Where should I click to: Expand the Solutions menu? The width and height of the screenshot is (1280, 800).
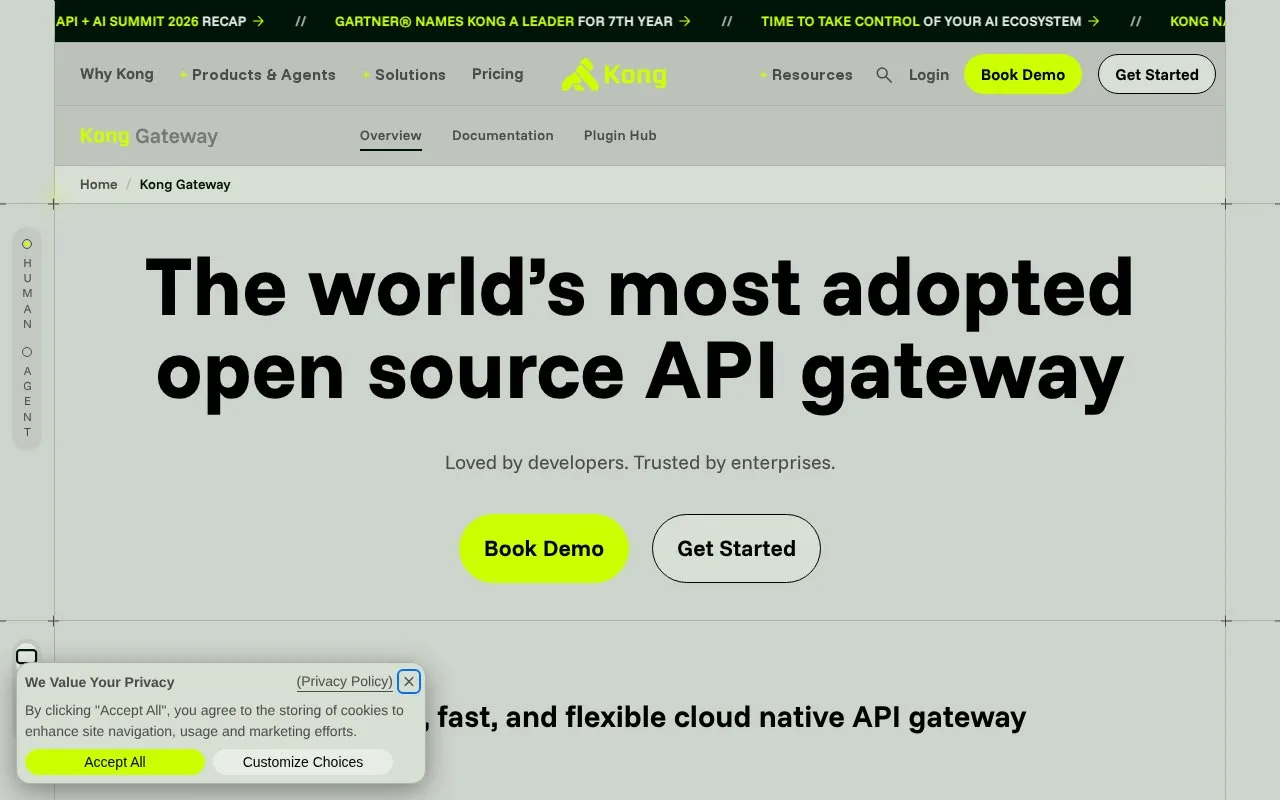[404, 75]
